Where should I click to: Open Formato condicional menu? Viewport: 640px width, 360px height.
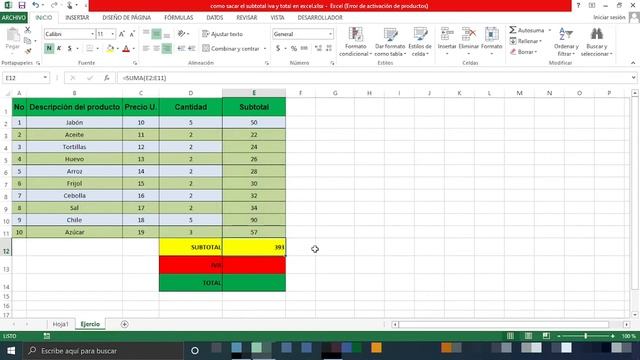(356, 42)
